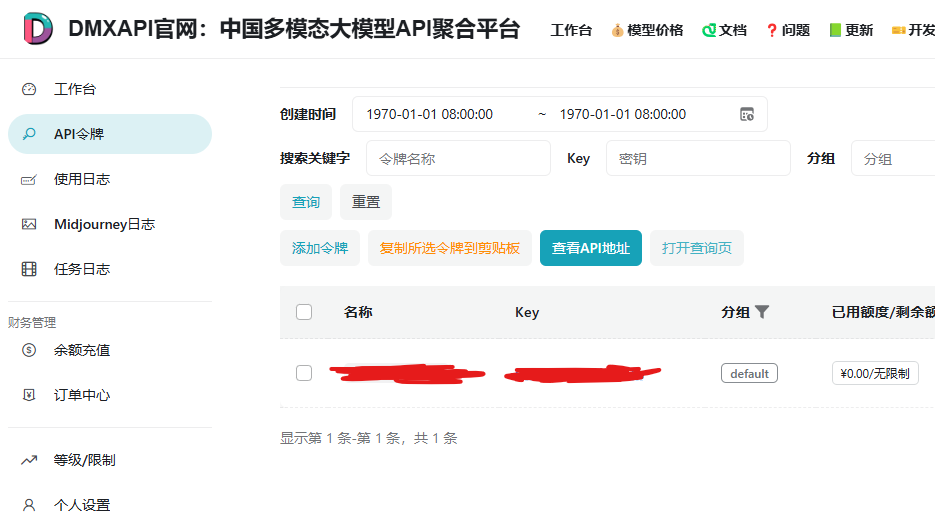Click the 查询 button

306,202
